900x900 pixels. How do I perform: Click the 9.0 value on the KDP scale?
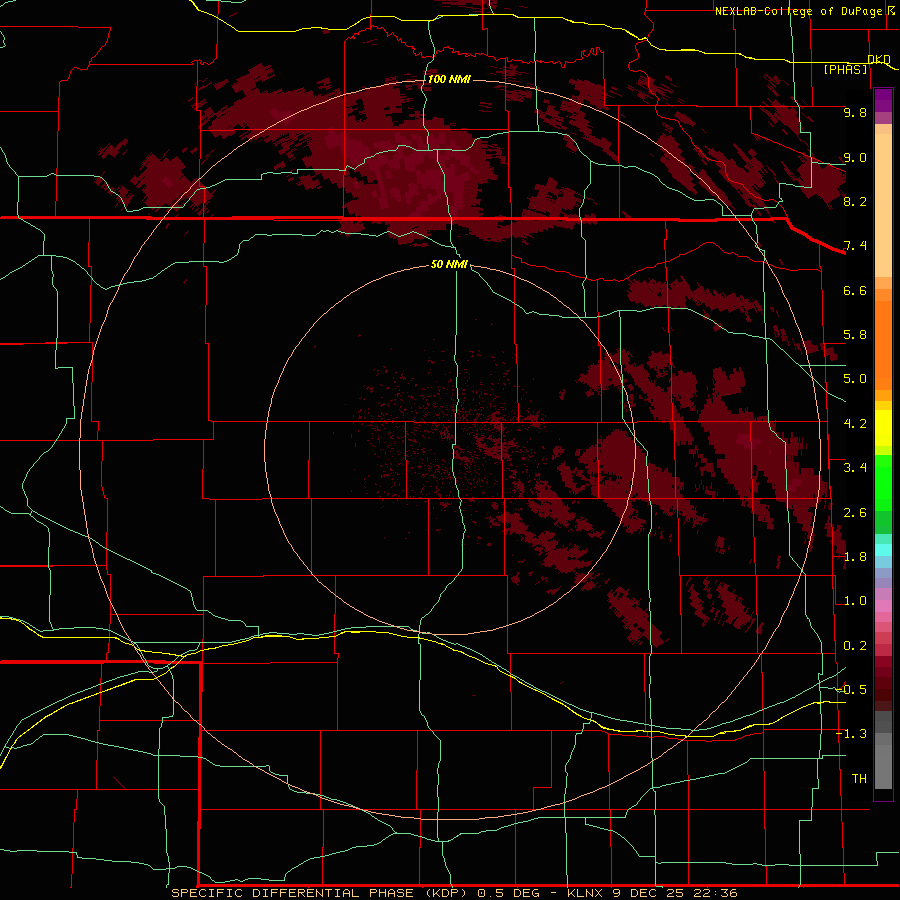[855, 157]
